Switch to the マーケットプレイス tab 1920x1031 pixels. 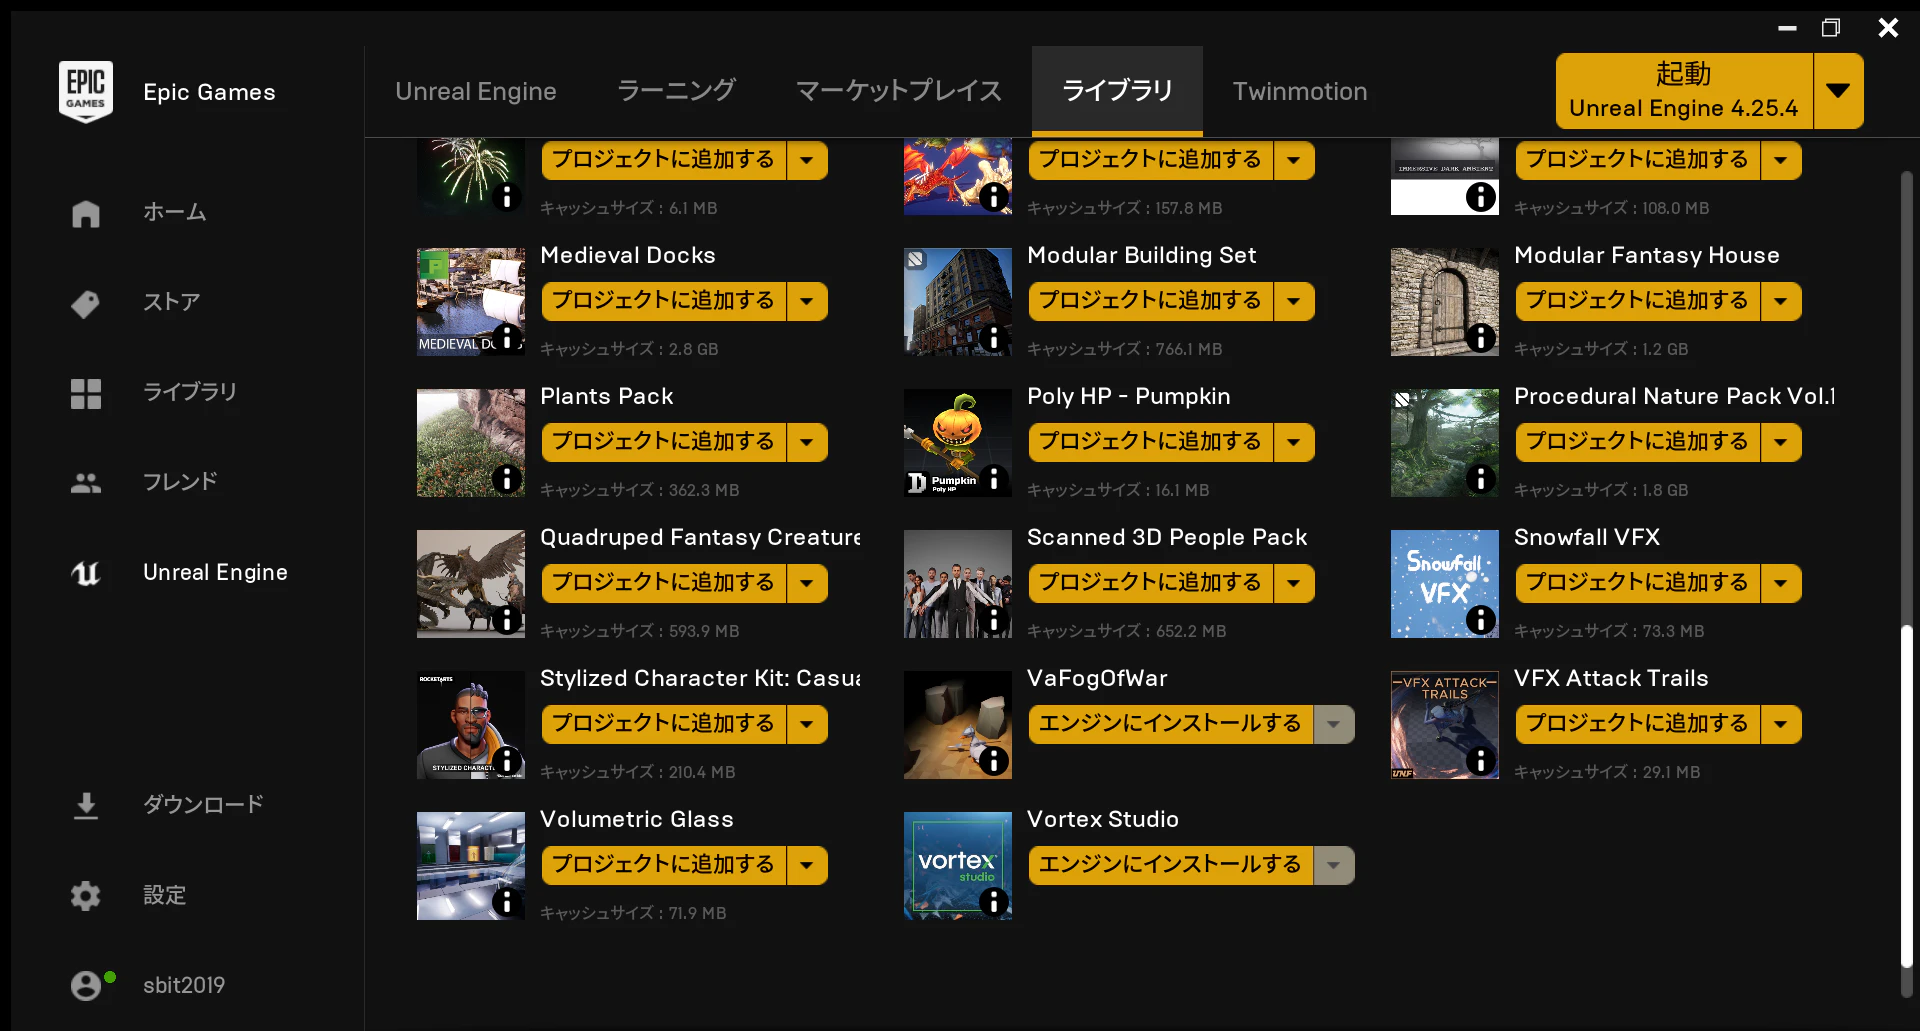[x=899, y=91]
